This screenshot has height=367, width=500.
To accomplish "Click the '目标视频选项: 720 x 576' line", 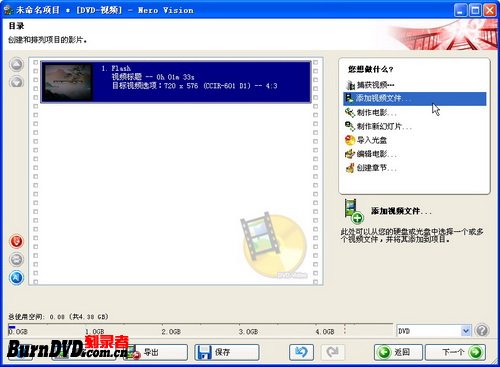I will tap(194, 86).
